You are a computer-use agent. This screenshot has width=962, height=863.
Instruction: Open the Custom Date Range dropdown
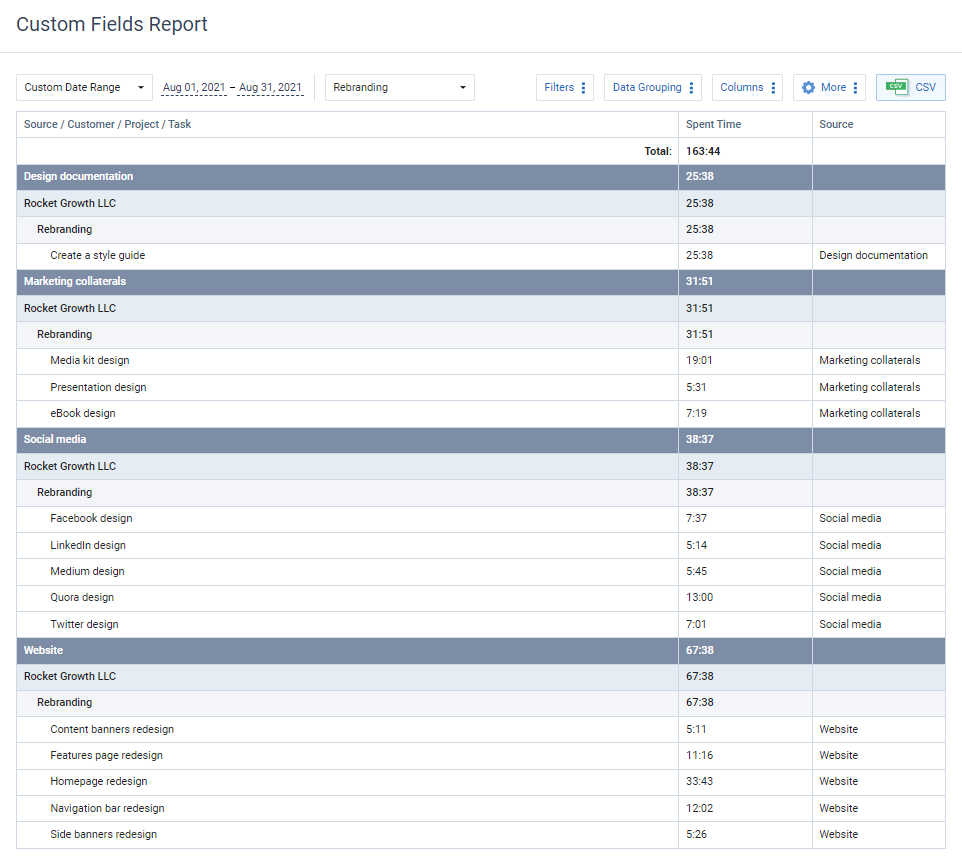[85, 88]
